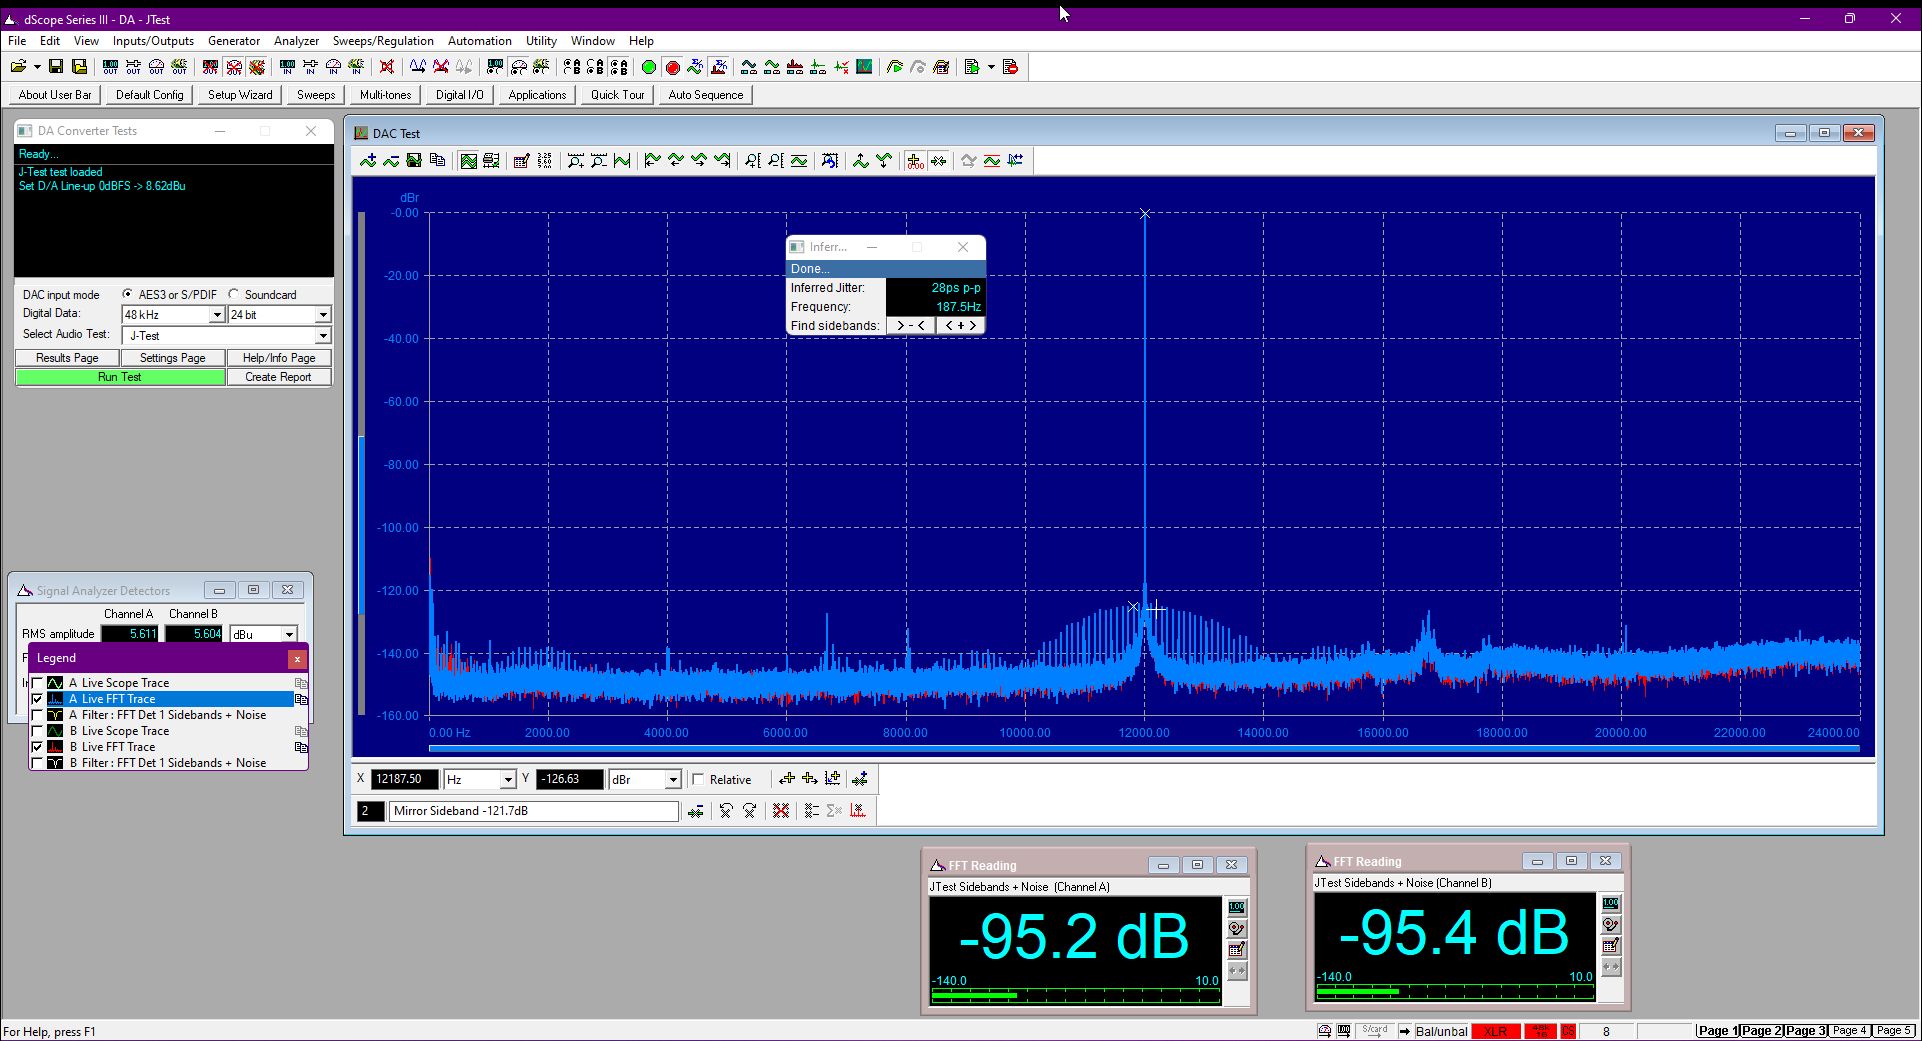Image resolution: width=1922 pixels, height=1041 pixels.
Task: Click the Create Report button
Action: click(278, 377)
